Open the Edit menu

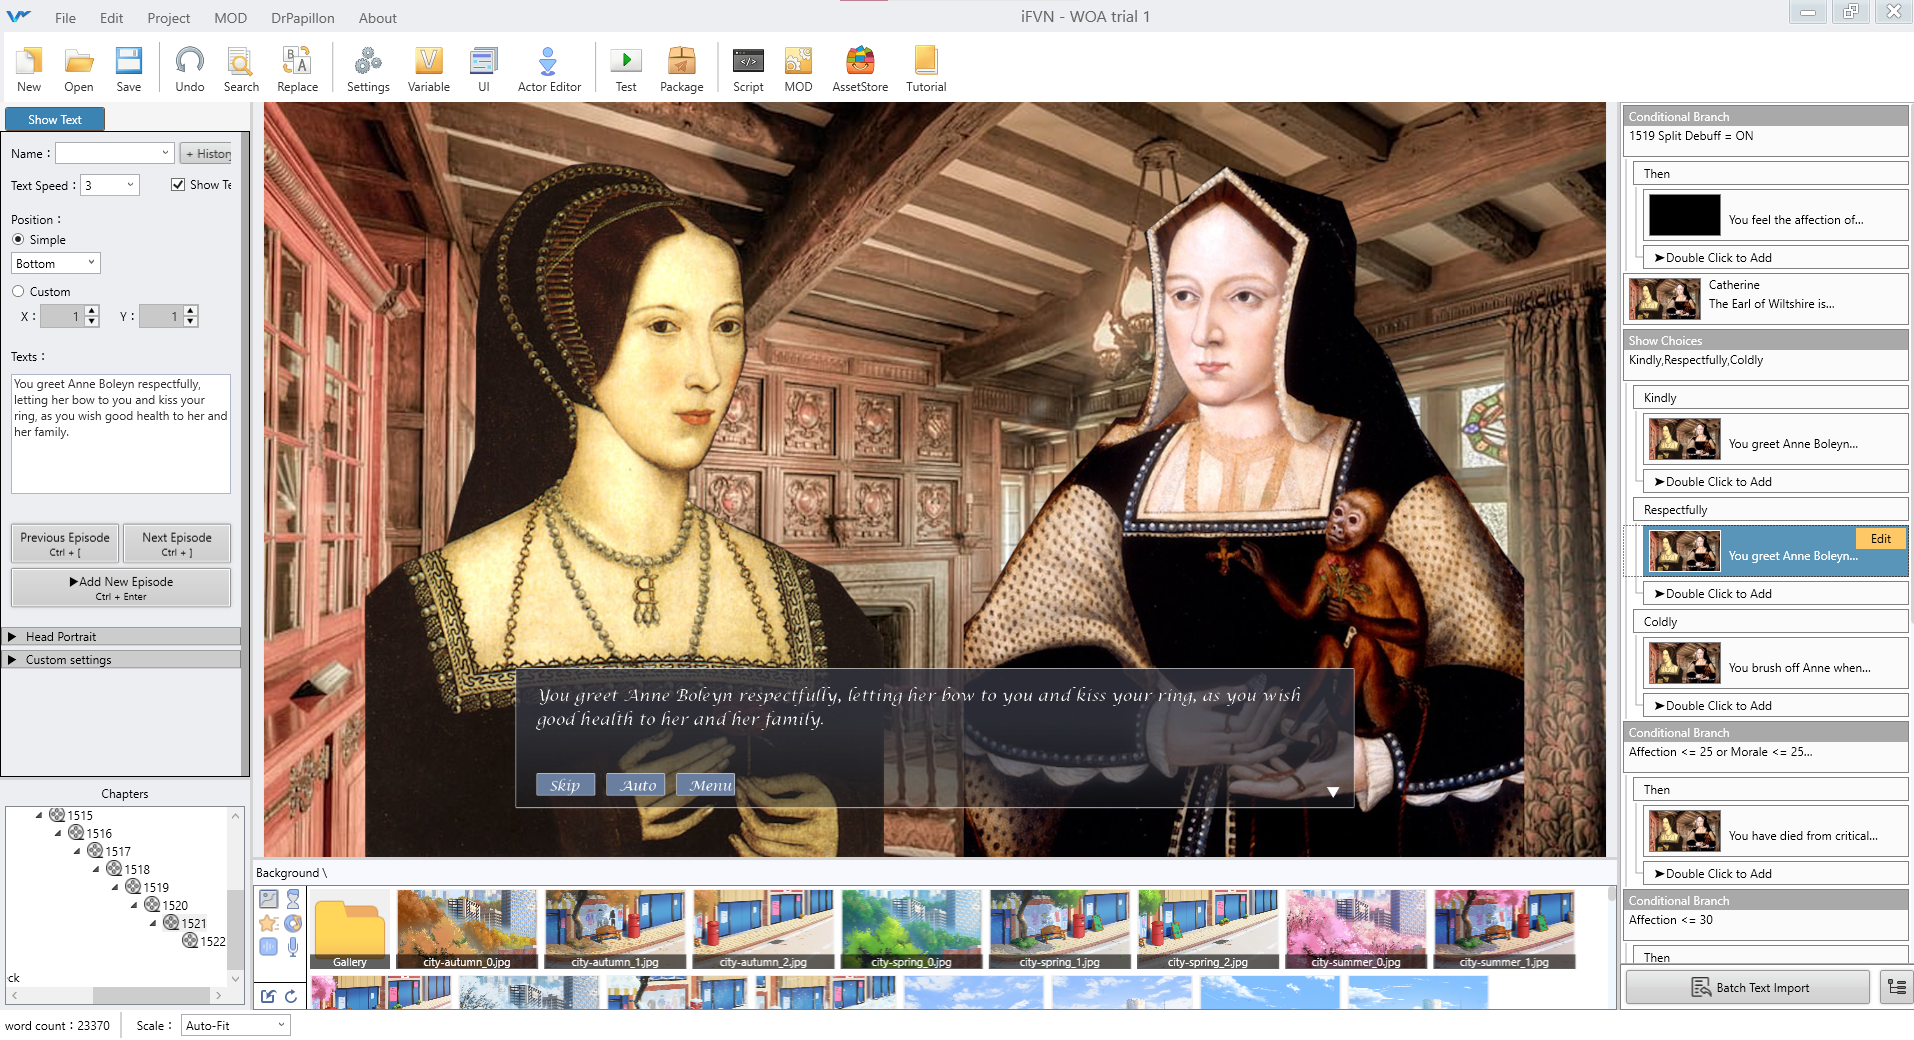pos(112,18)
